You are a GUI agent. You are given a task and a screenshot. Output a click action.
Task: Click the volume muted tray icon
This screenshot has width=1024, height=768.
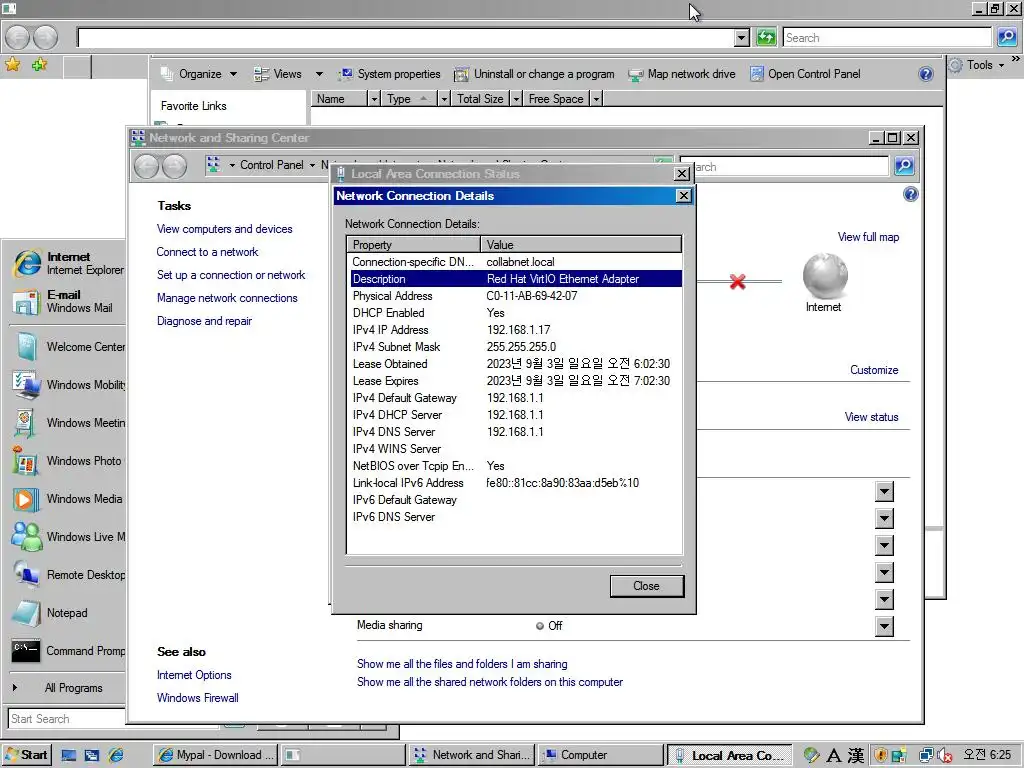click(x=944, y=756)
